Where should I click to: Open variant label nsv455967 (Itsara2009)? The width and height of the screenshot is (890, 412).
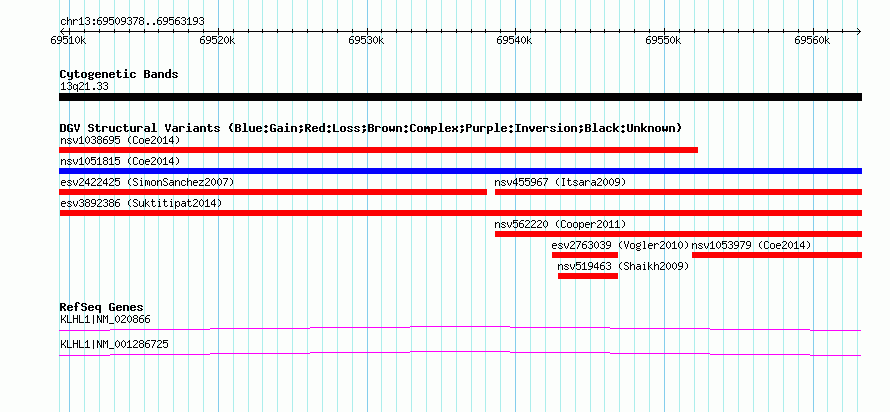click(560, 182)
